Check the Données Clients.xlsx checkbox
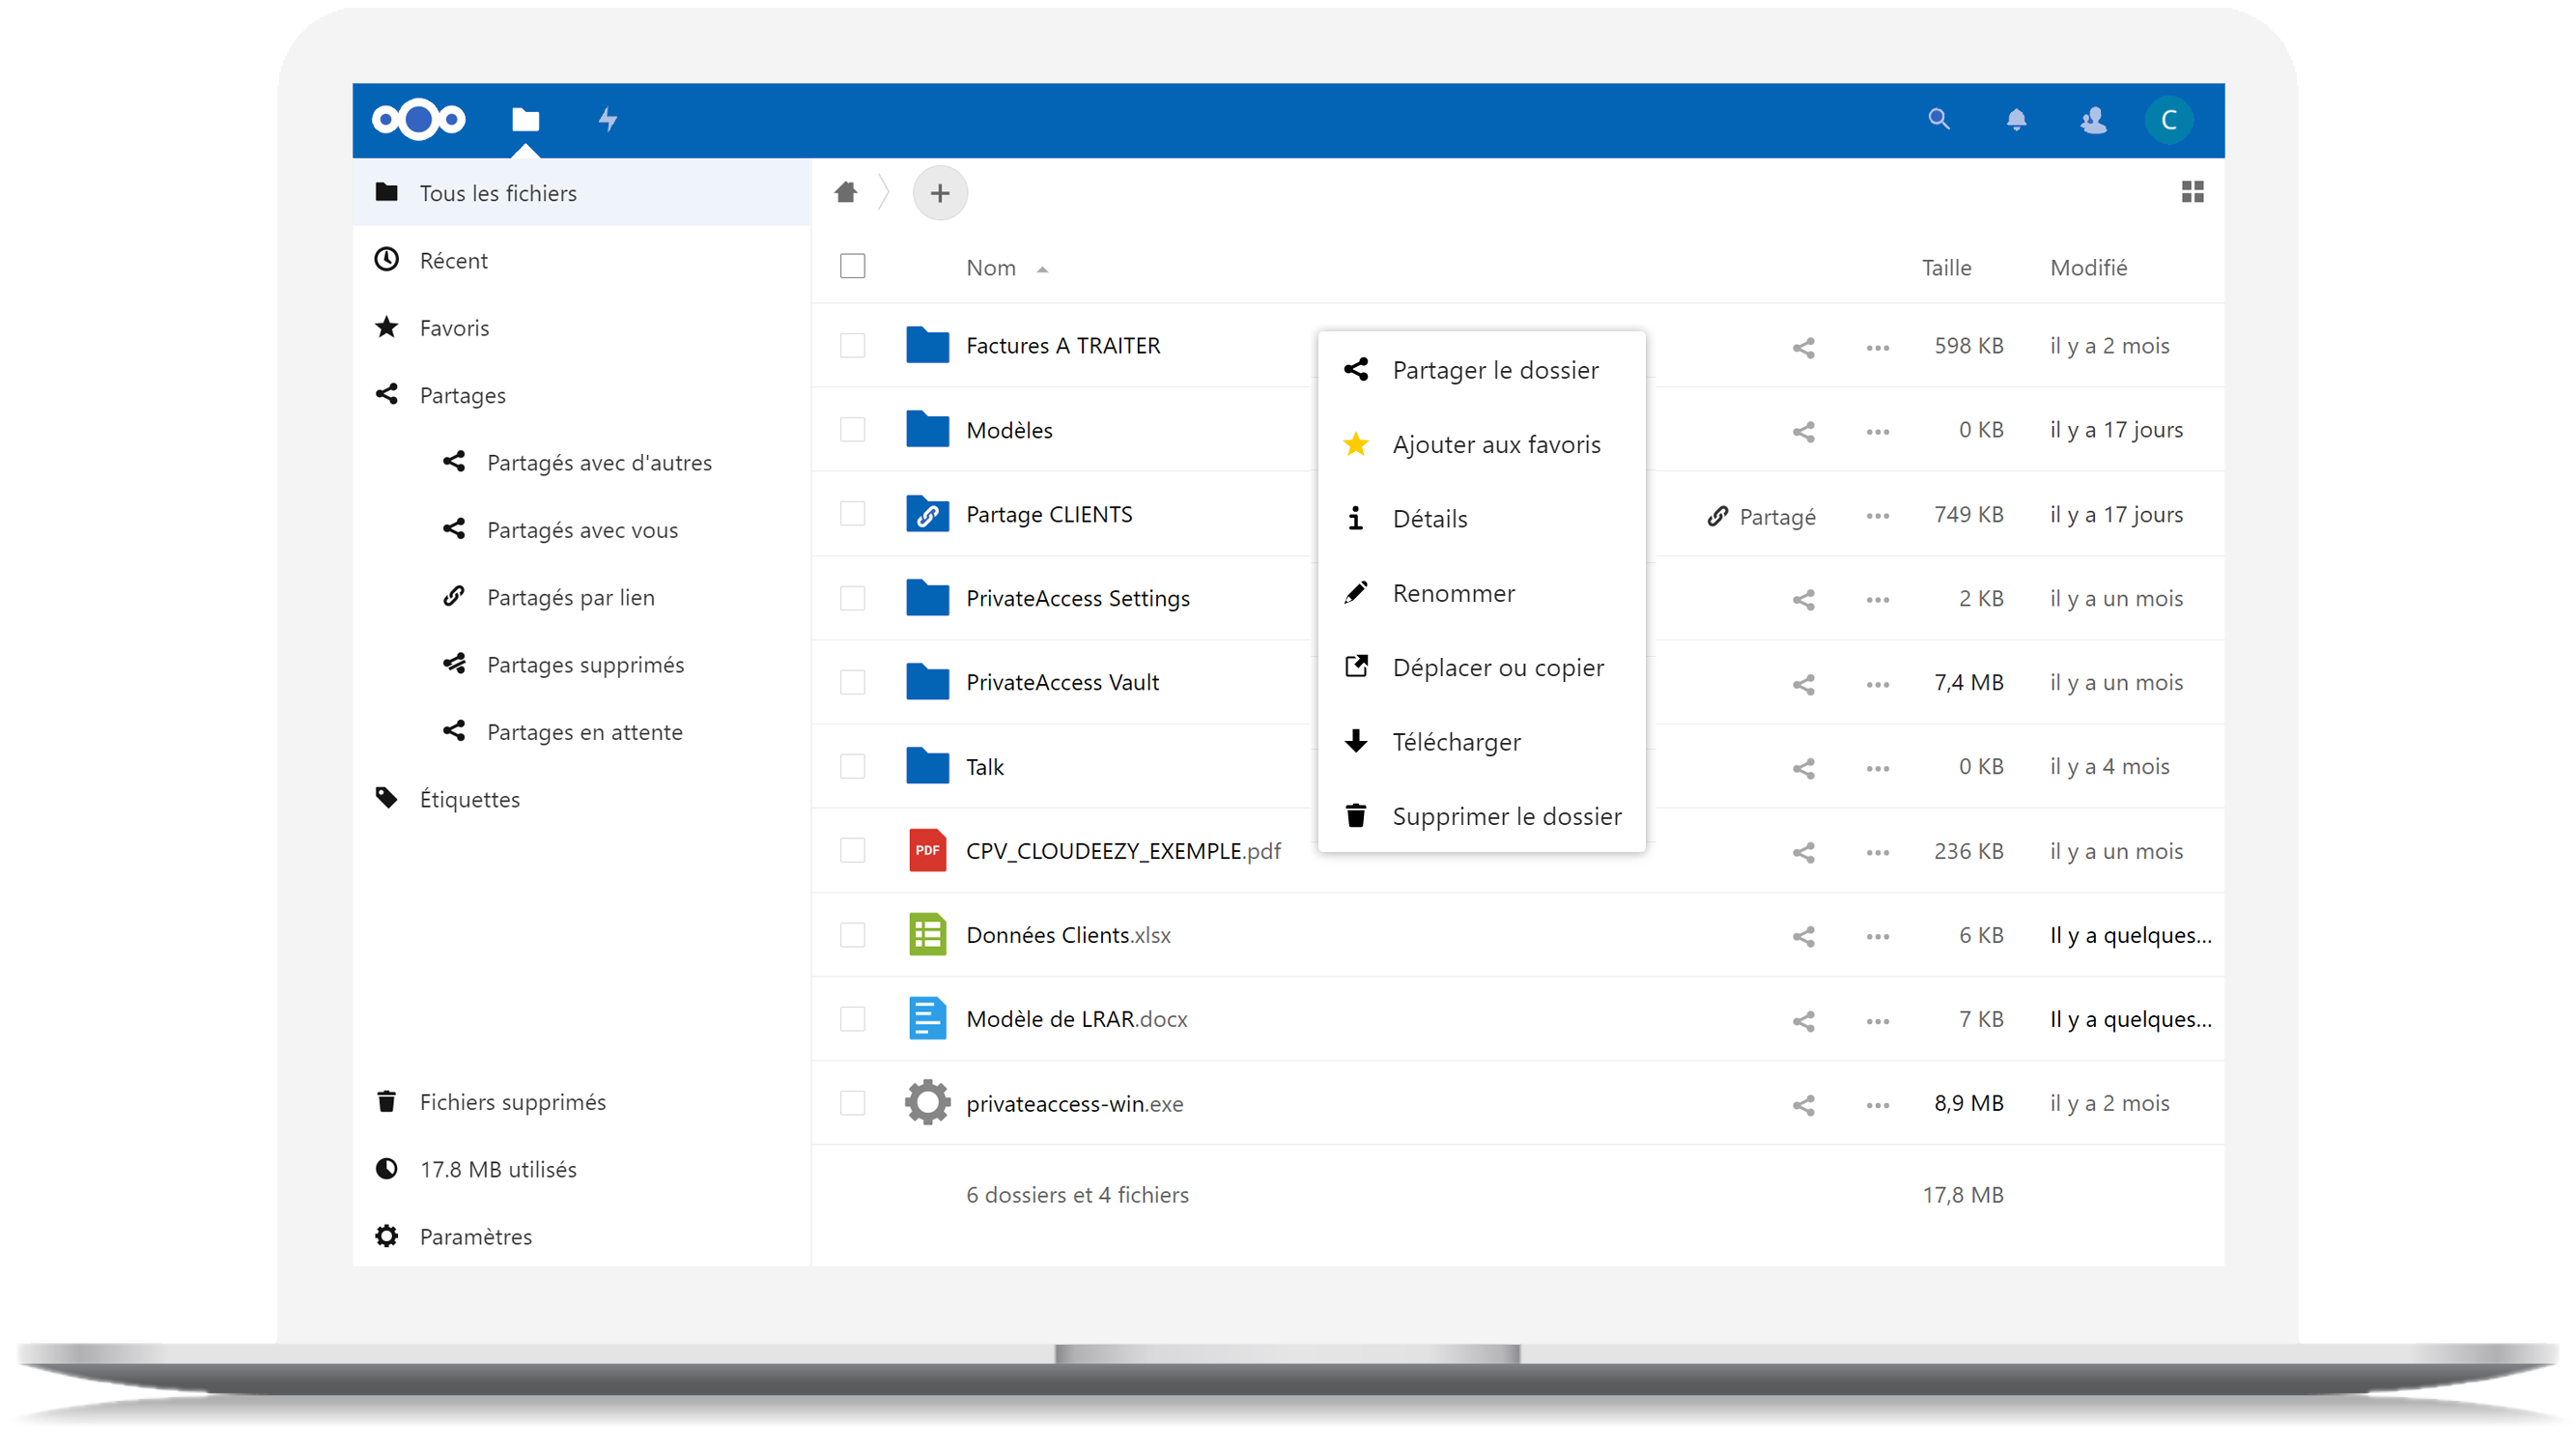Screen dimensions: 2576x1449 tap(852, 934)
